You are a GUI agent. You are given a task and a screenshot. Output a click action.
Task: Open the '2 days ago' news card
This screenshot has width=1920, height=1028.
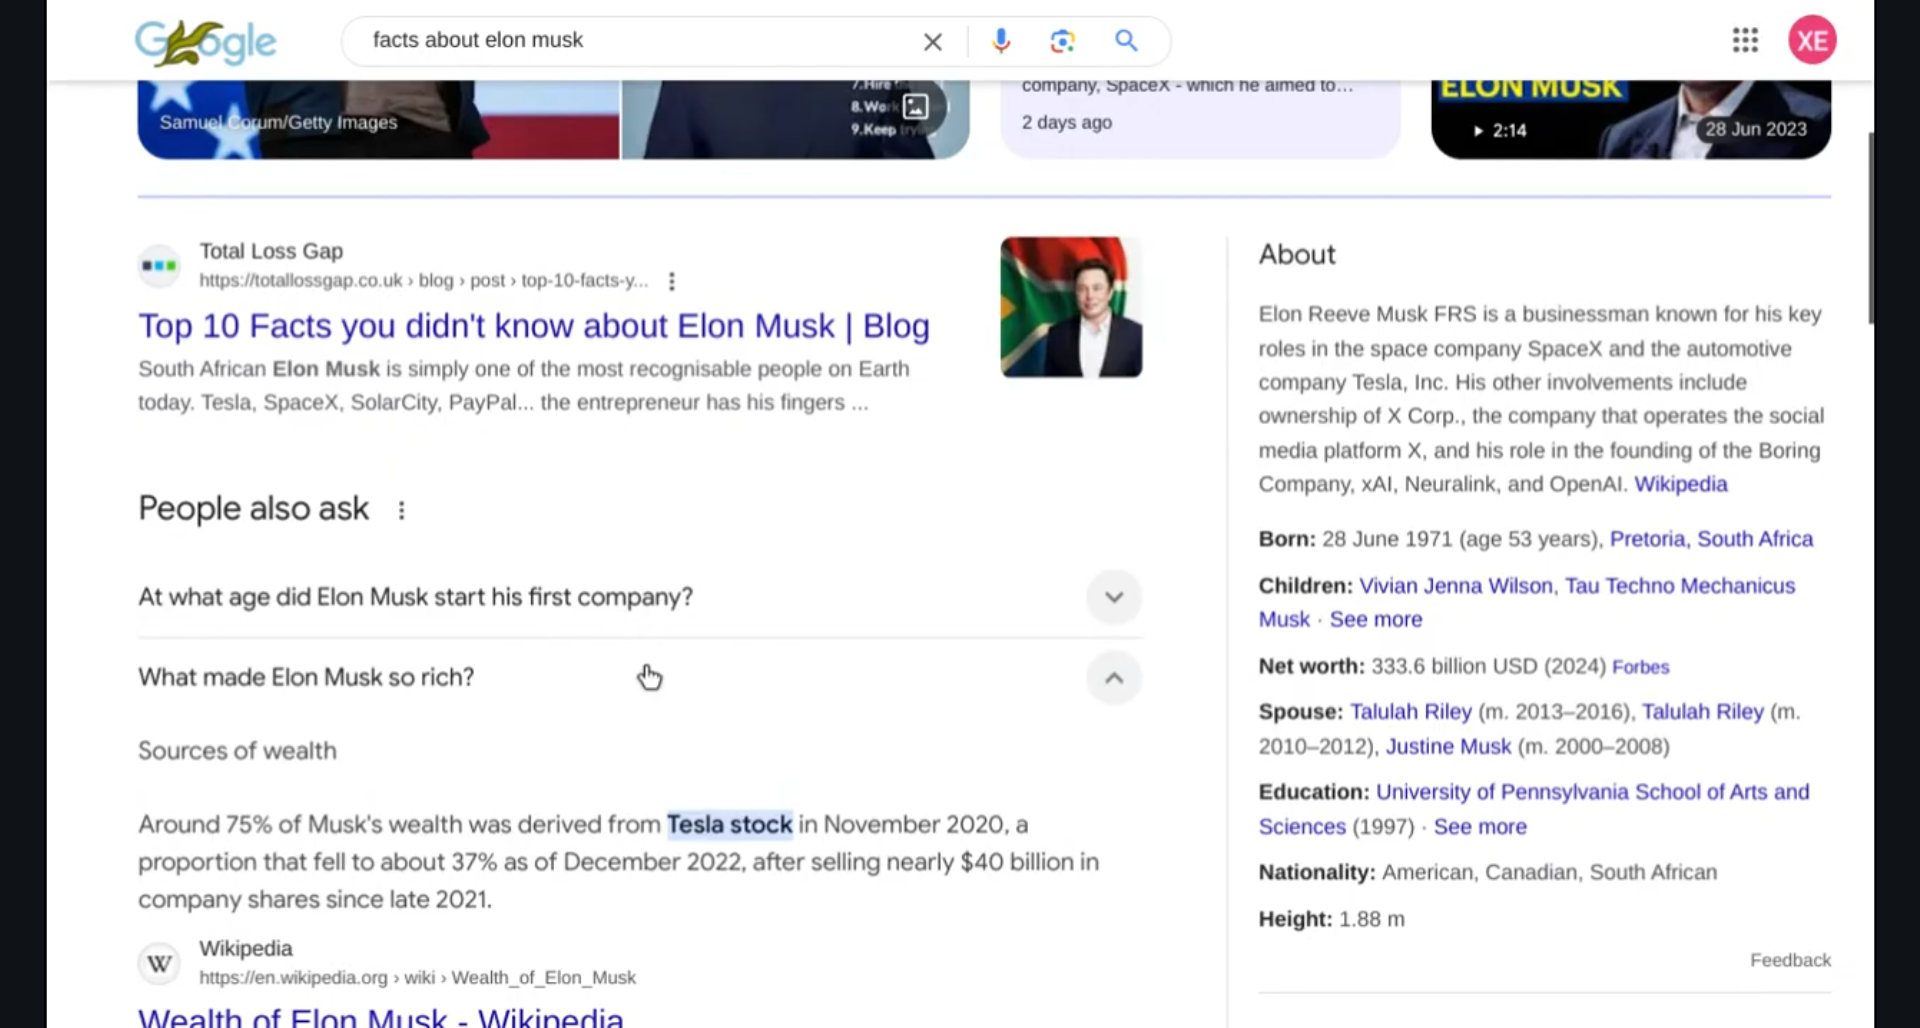(1200, 119)
